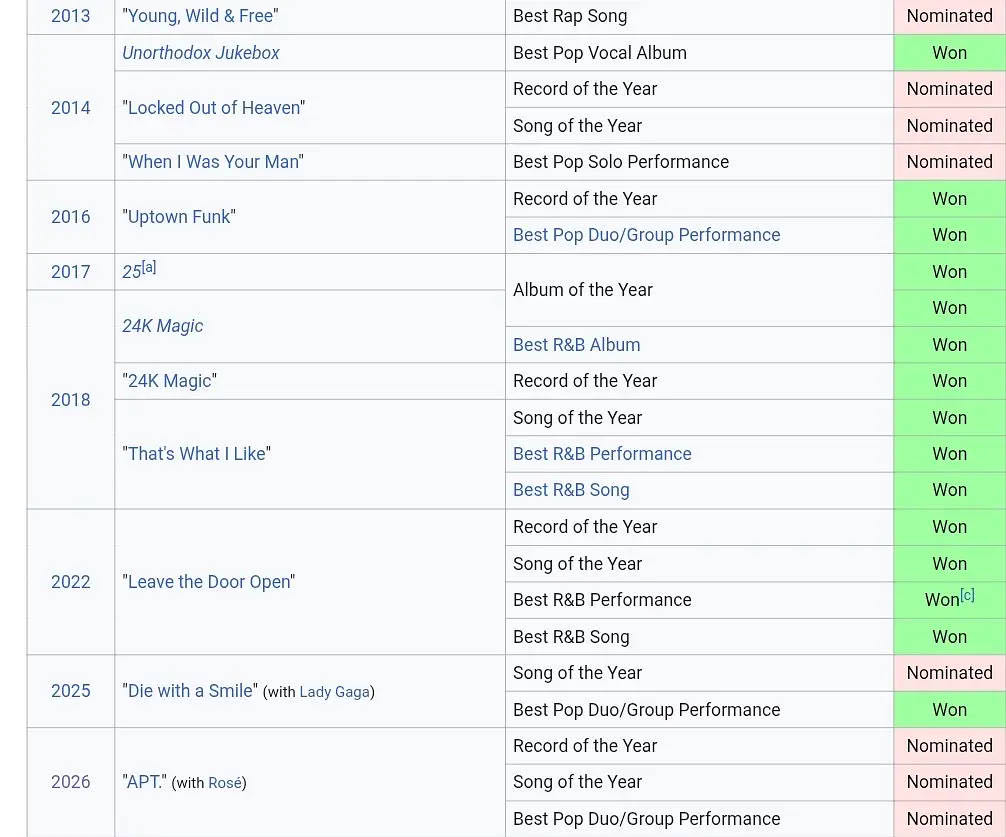Screen dimensions: 1006x837
Task: Open the 24K Magic album link
Action: point(162,326)
